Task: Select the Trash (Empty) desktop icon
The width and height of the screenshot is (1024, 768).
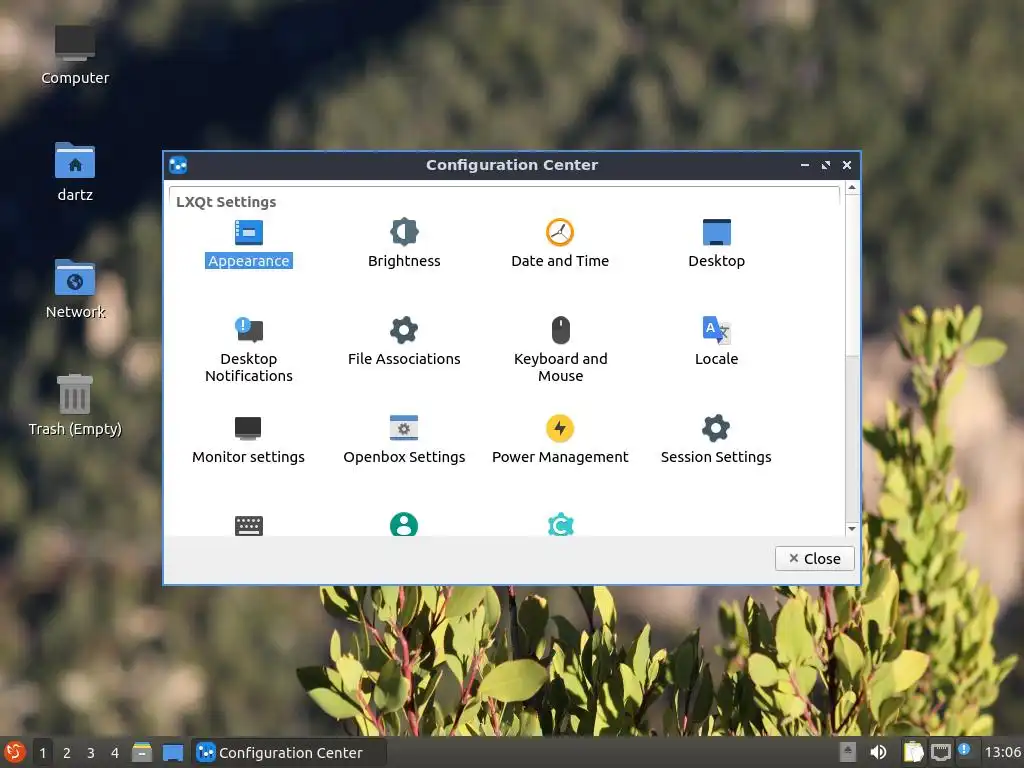Action: pyautogui.click(x=74, y=394)
